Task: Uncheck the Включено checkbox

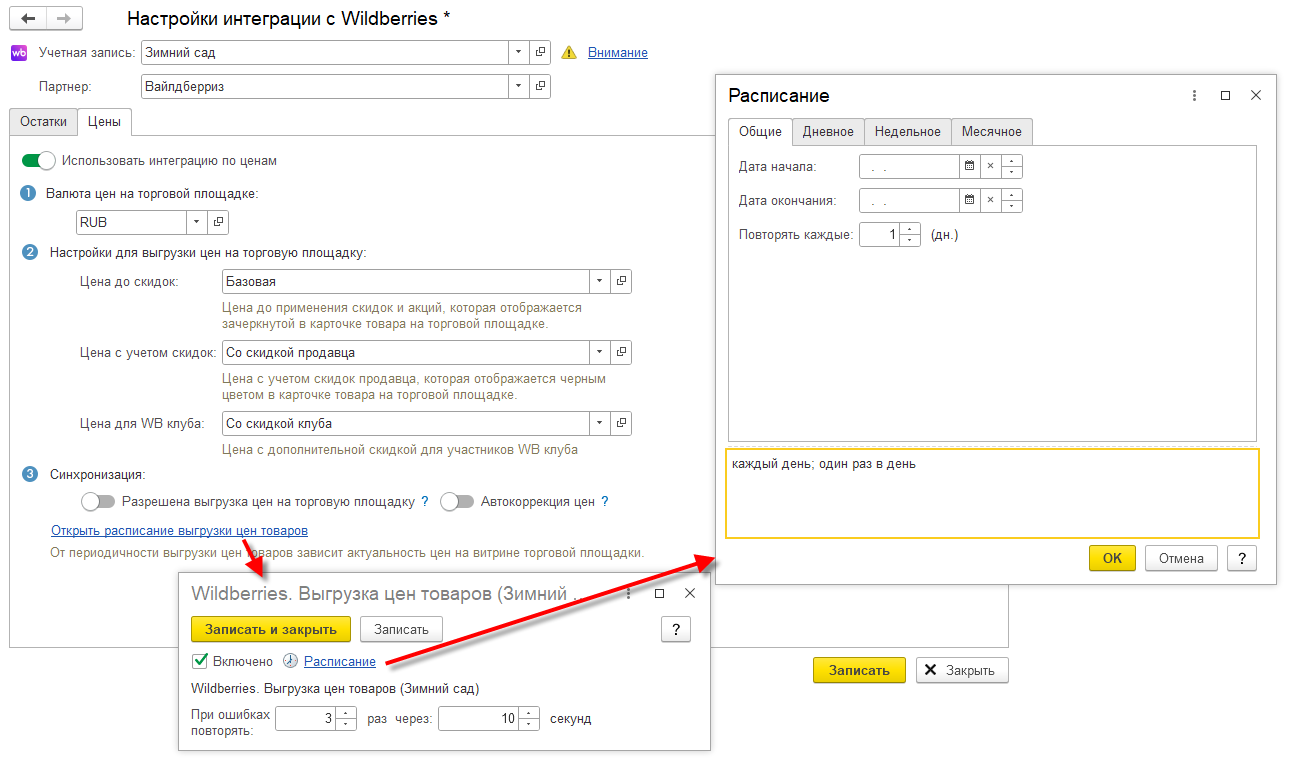Action: [x=200, y=661]
